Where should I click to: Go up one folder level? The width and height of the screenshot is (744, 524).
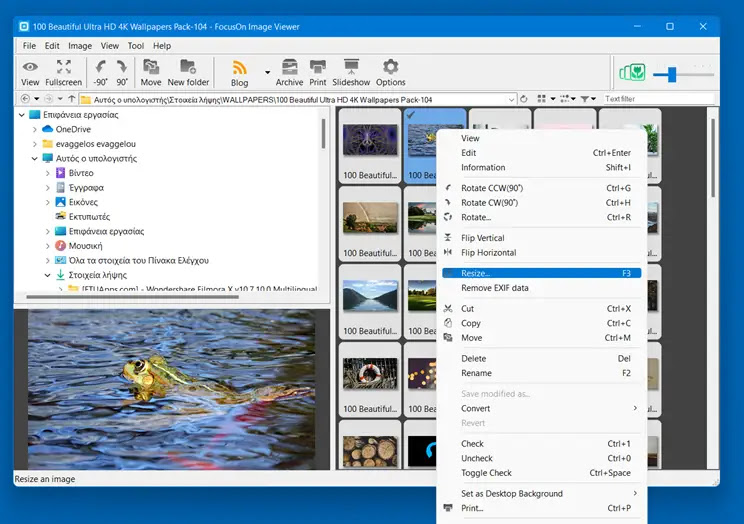pos(72,99)
